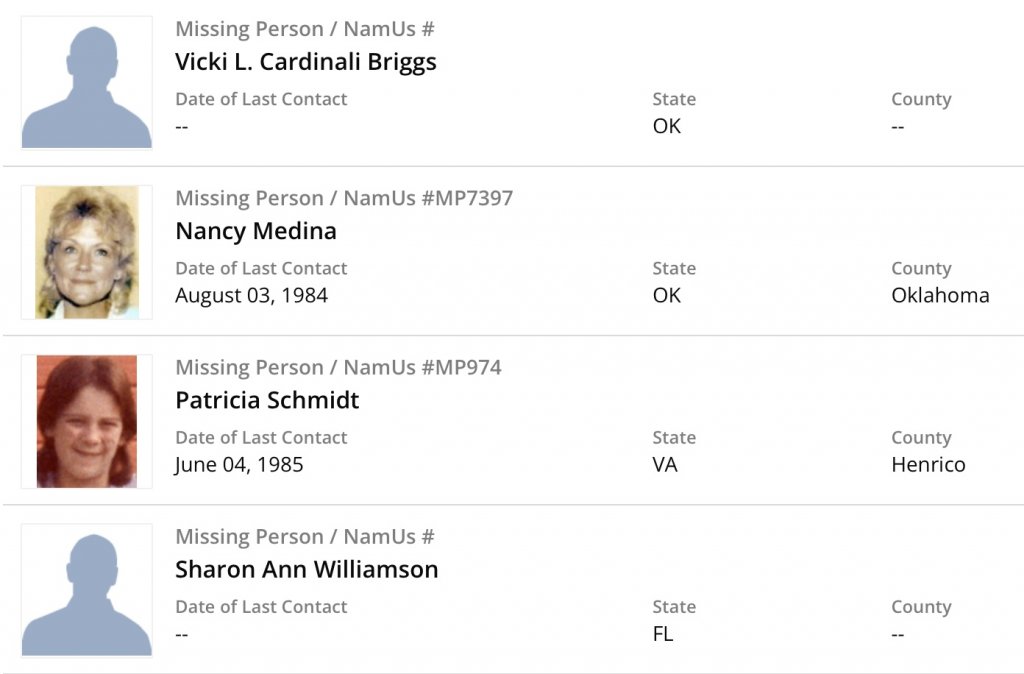This screenshot has height=674, width=1024.
Task: Open Nancy Medina's photo thumbnail
Action: 87,252
